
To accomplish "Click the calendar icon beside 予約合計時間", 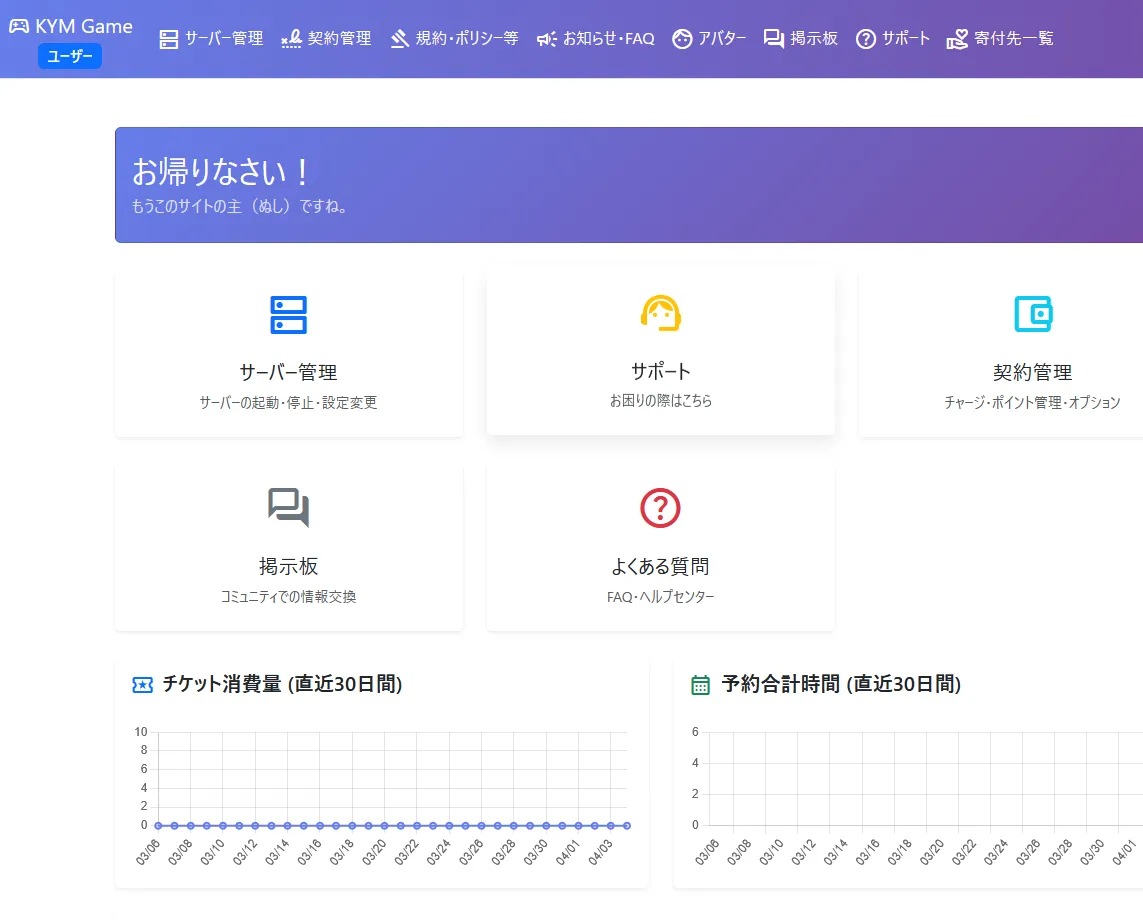I will click(x=701, y=685).
